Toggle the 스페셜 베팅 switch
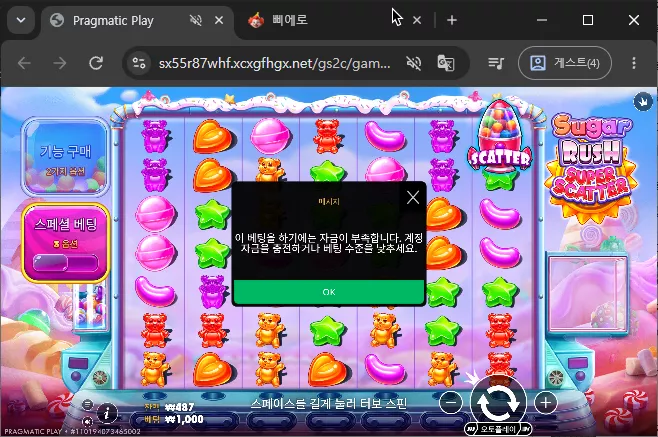The image size is (658, 437). (65, 263)
